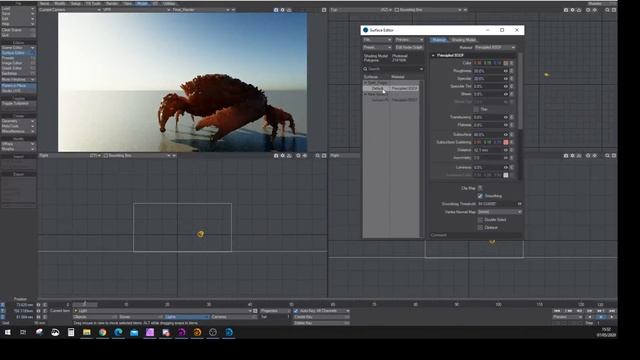Click the Surface Editor sidebar button
The height and width of the screenshot is (360, 640).
(18, 53)
